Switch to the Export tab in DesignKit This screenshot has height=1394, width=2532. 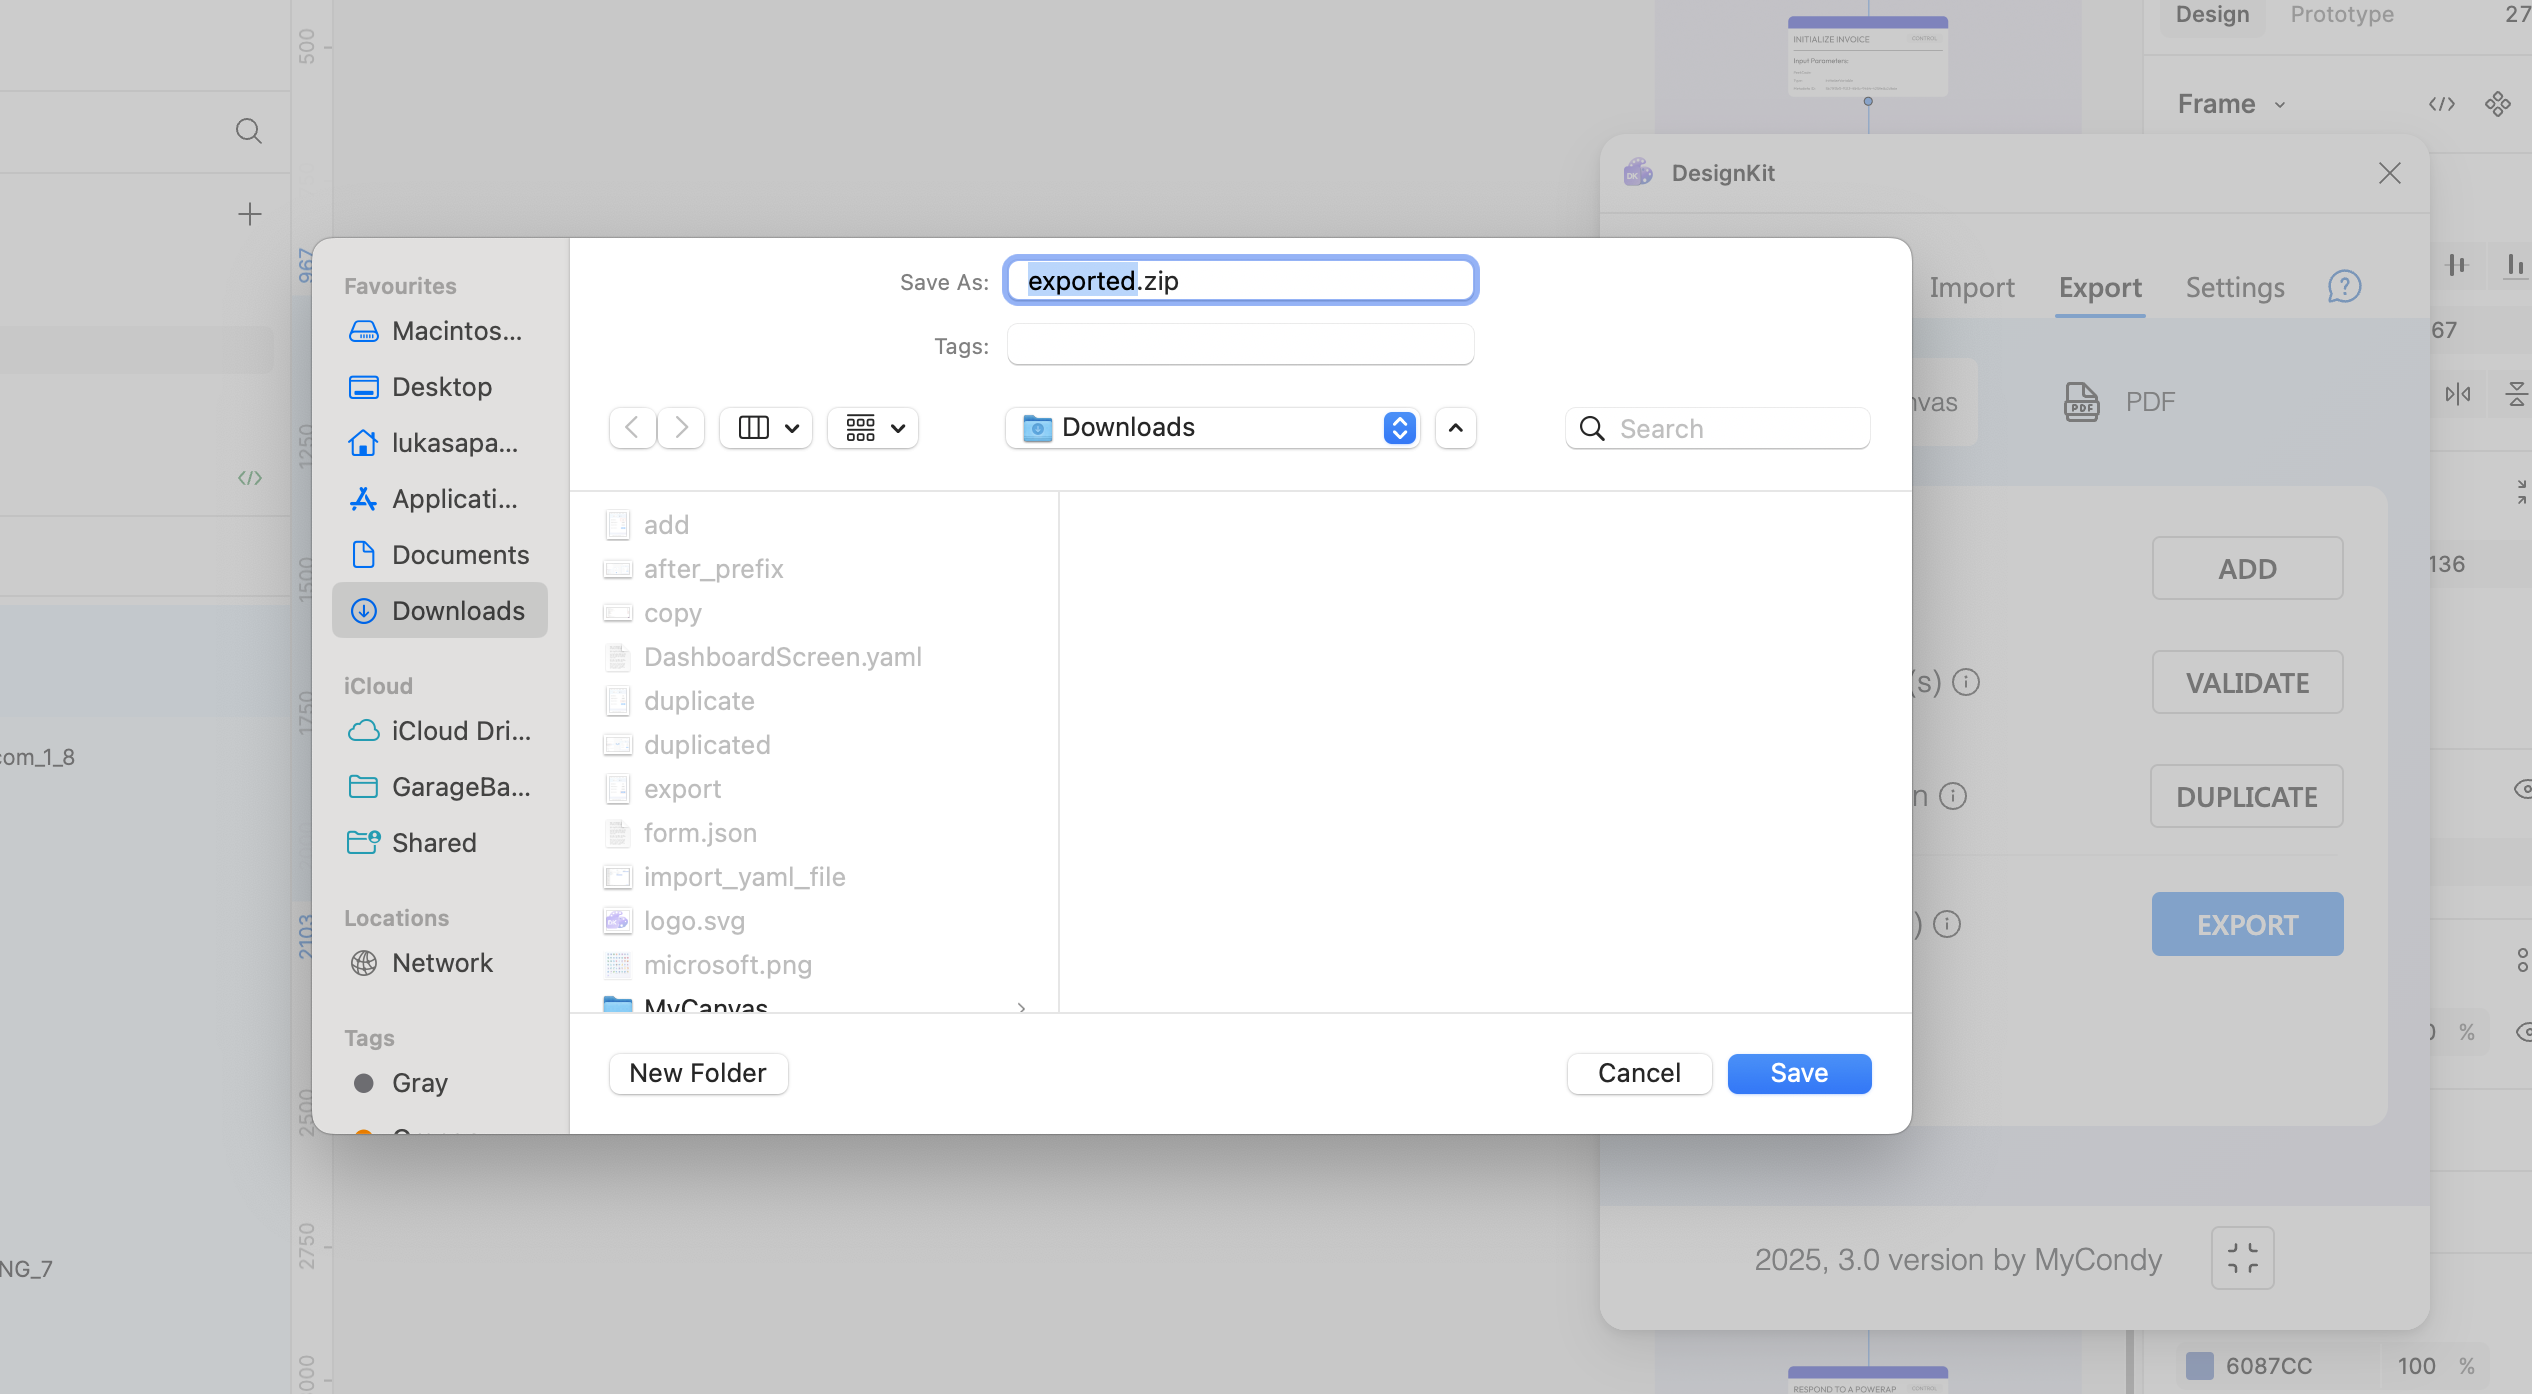[2100, 288]
